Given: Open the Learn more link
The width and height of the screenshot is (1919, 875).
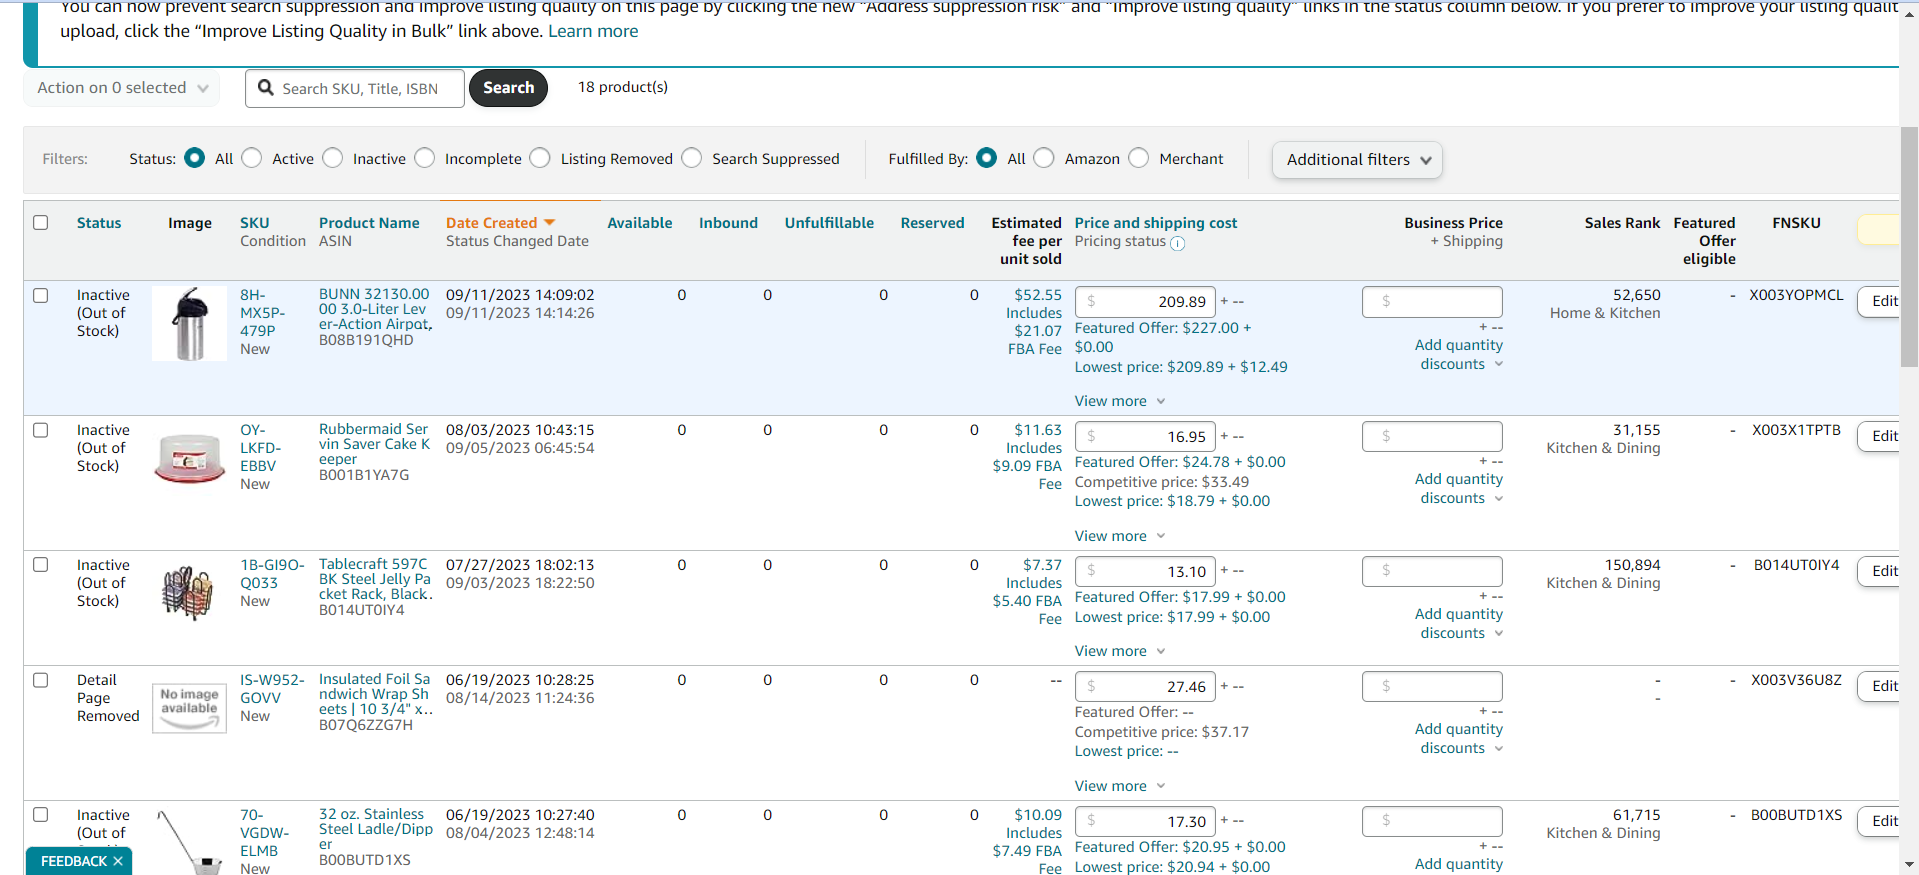Looking at the screenshot, I should 593,31.
